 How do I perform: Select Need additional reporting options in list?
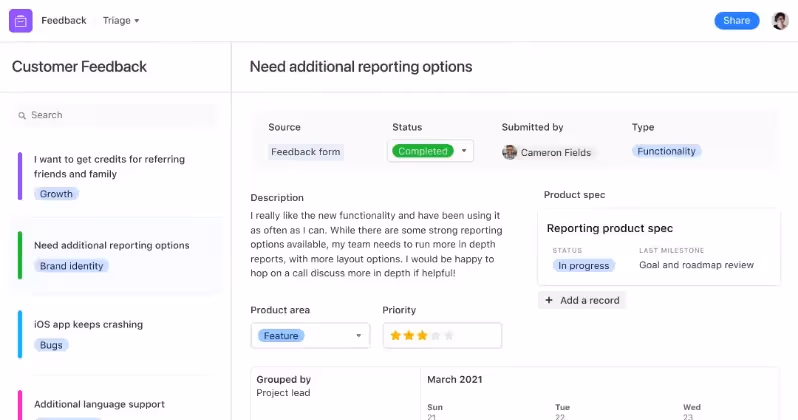click(115, 256)
